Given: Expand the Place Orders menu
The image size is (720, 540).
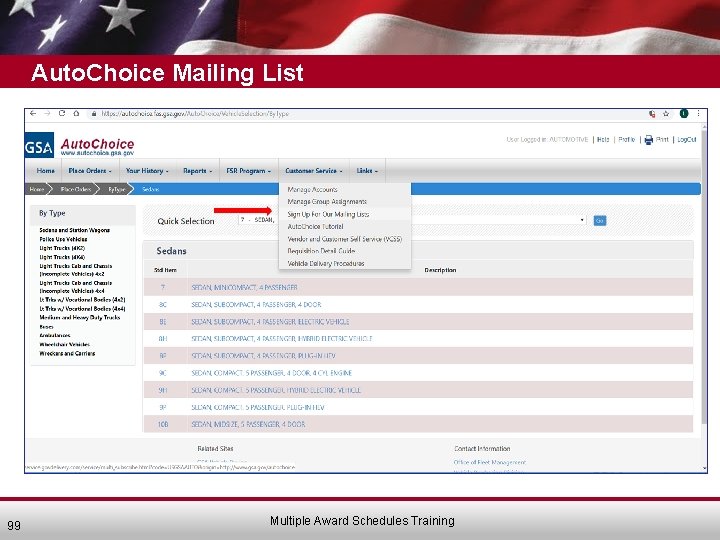Looking at the screenshot, I should (90, 170).
